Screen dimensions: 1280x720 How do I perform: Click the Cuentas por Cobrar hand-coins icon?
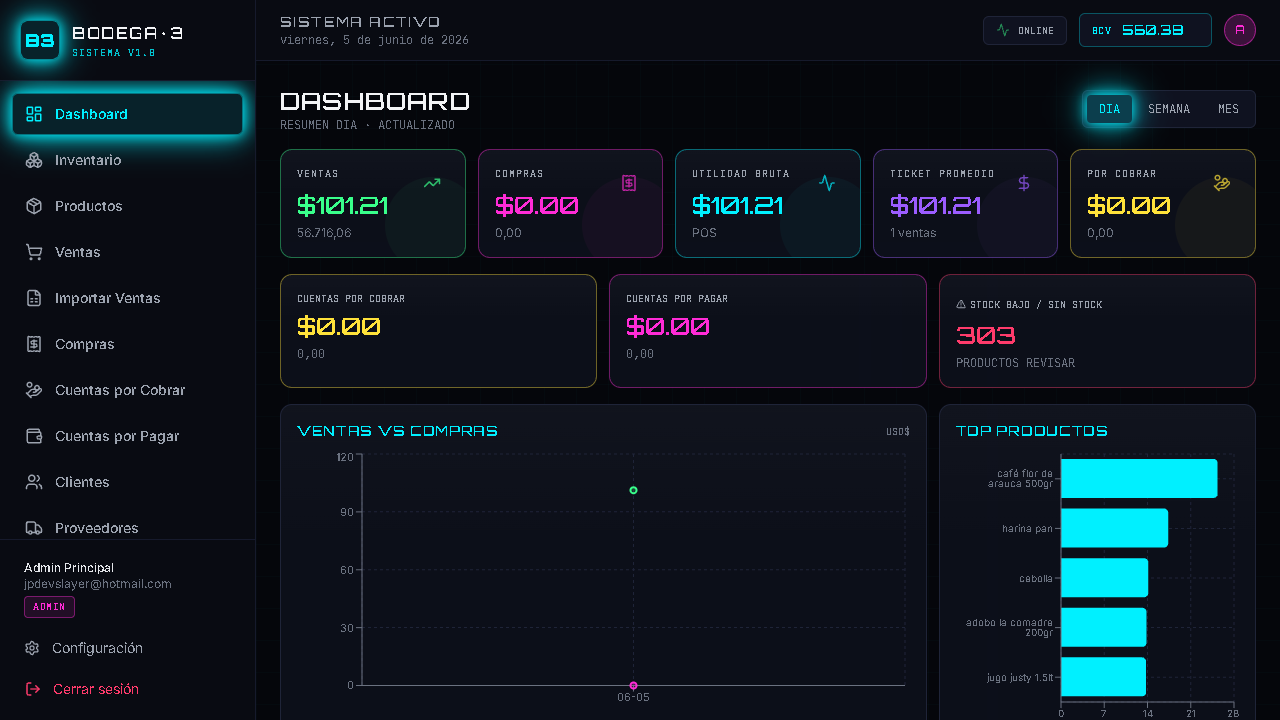coord(34,390)
